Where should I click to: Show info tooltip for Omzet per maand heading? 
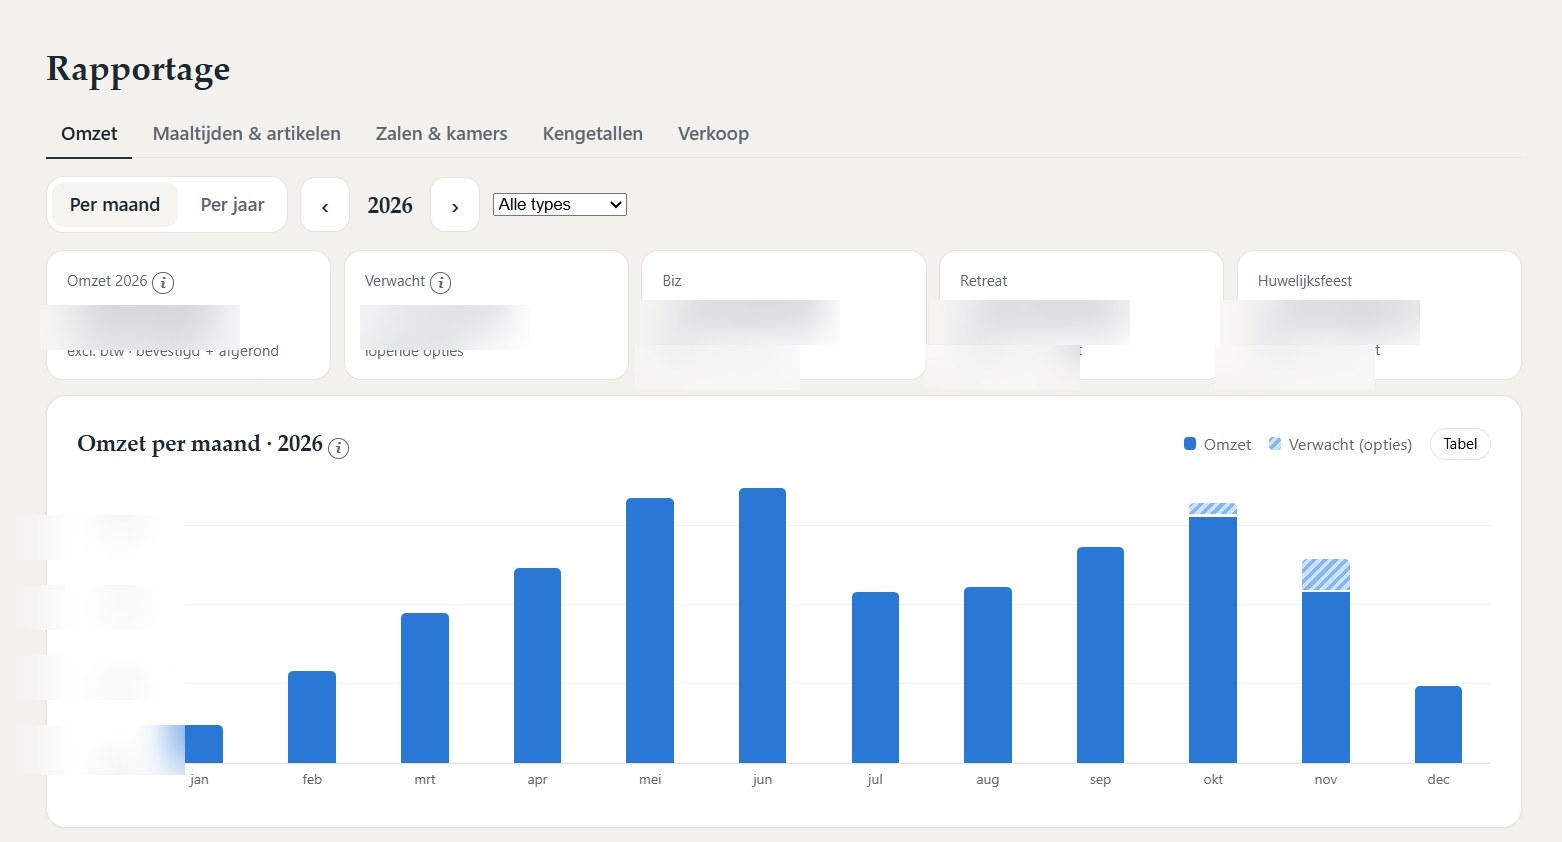[x=339, y=448]
